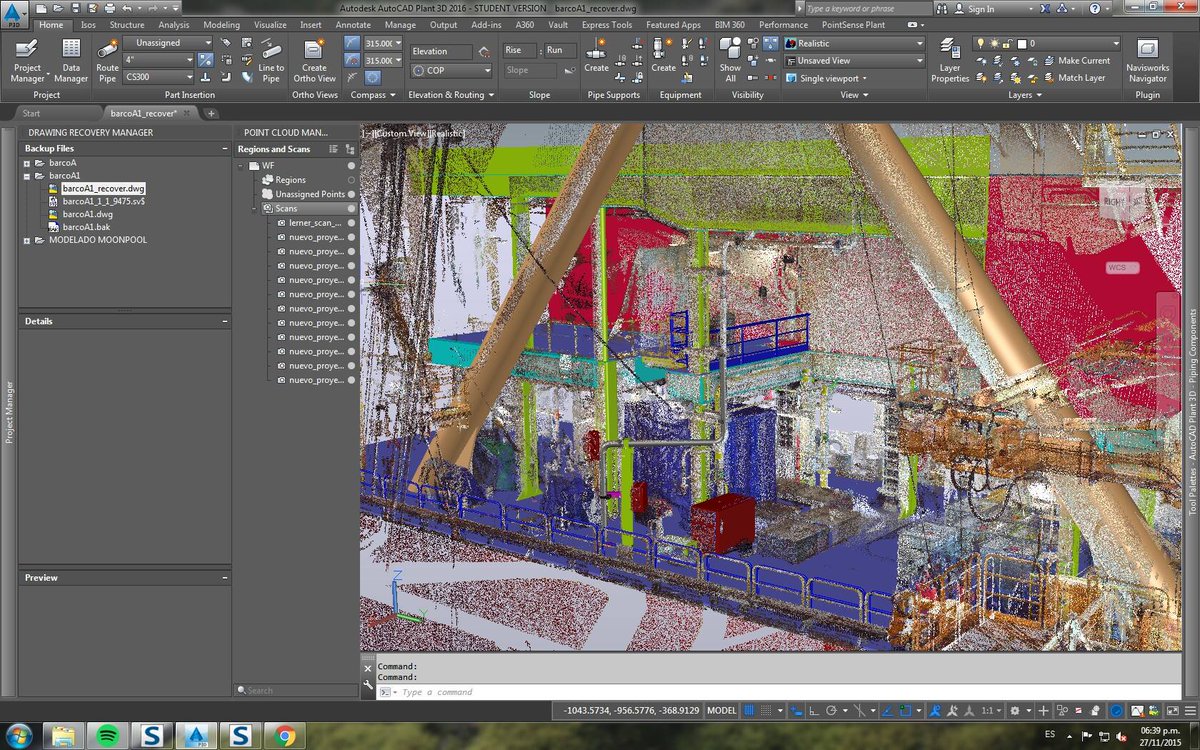The image size is (1200, 750).
Task: Open the COP routing dropdown
Action: coord(451,71)
